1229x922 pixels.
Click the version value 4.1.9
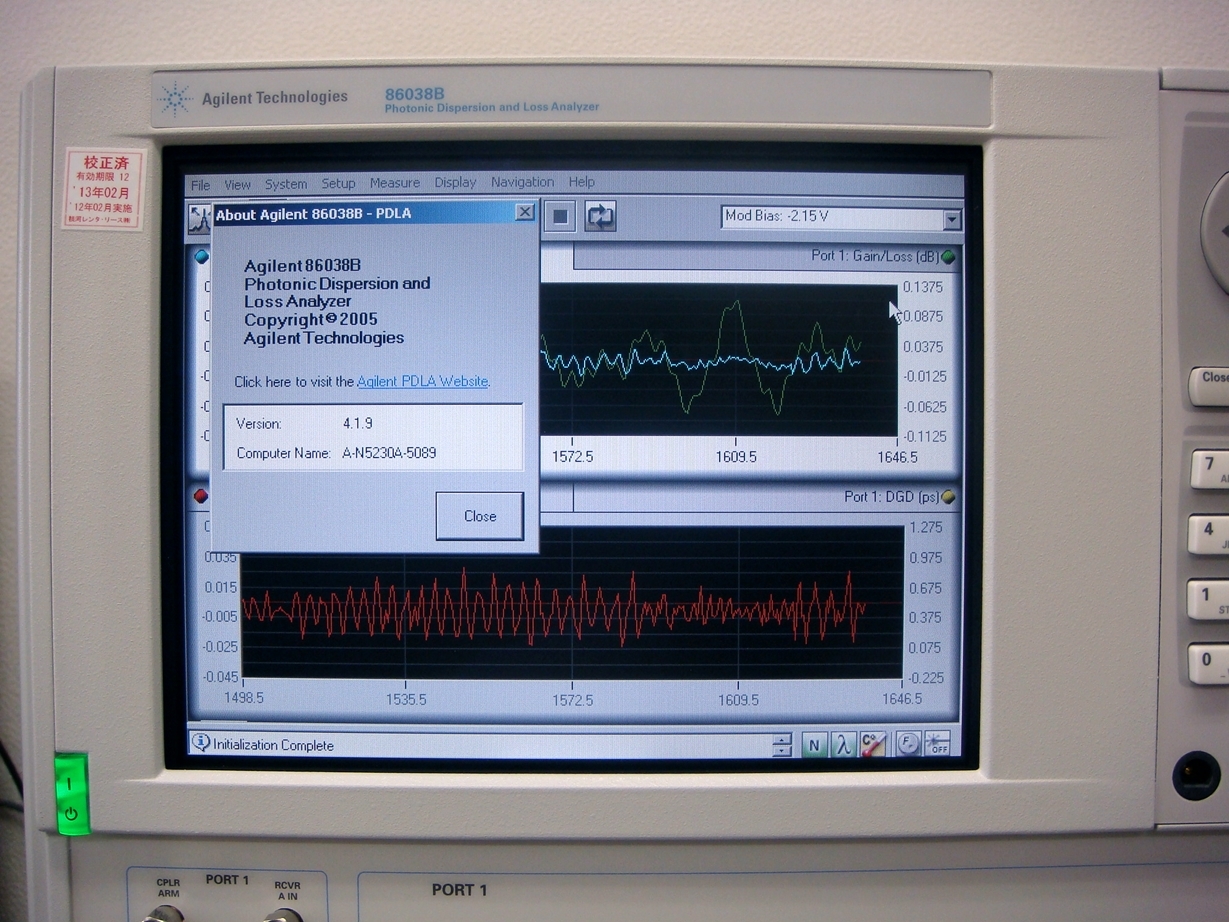click(358, 424)
